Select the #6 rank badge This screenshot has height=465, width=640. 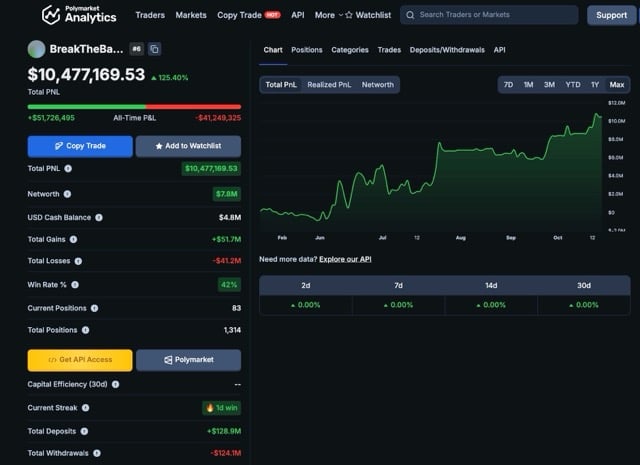136,49
